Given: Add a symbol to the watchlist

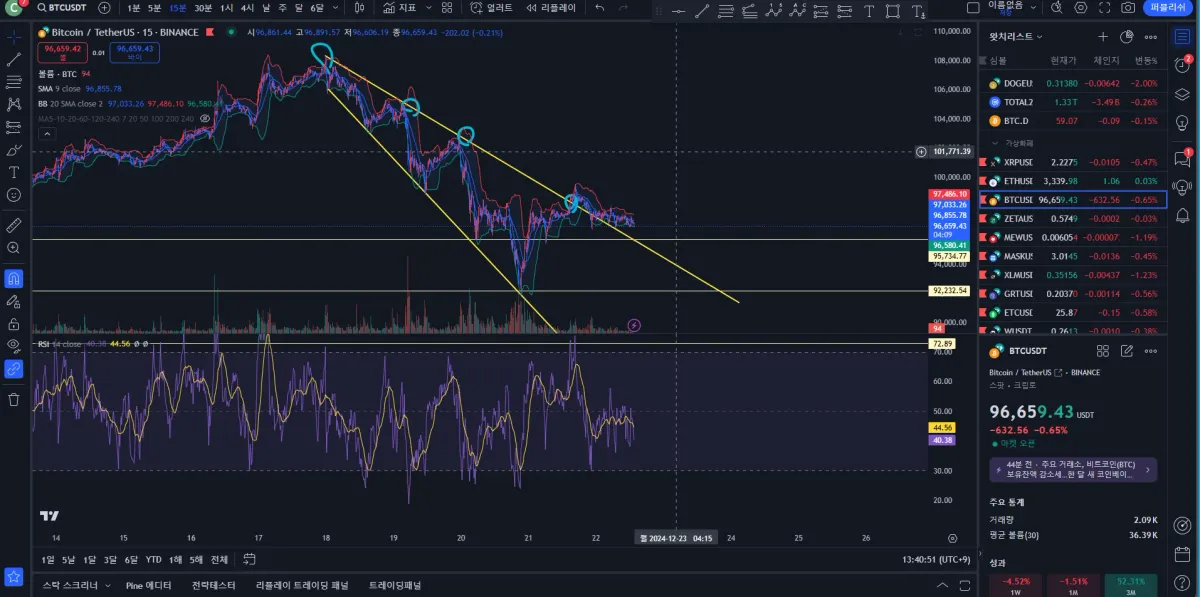Looking at the screenshot, I should 1103,36.
